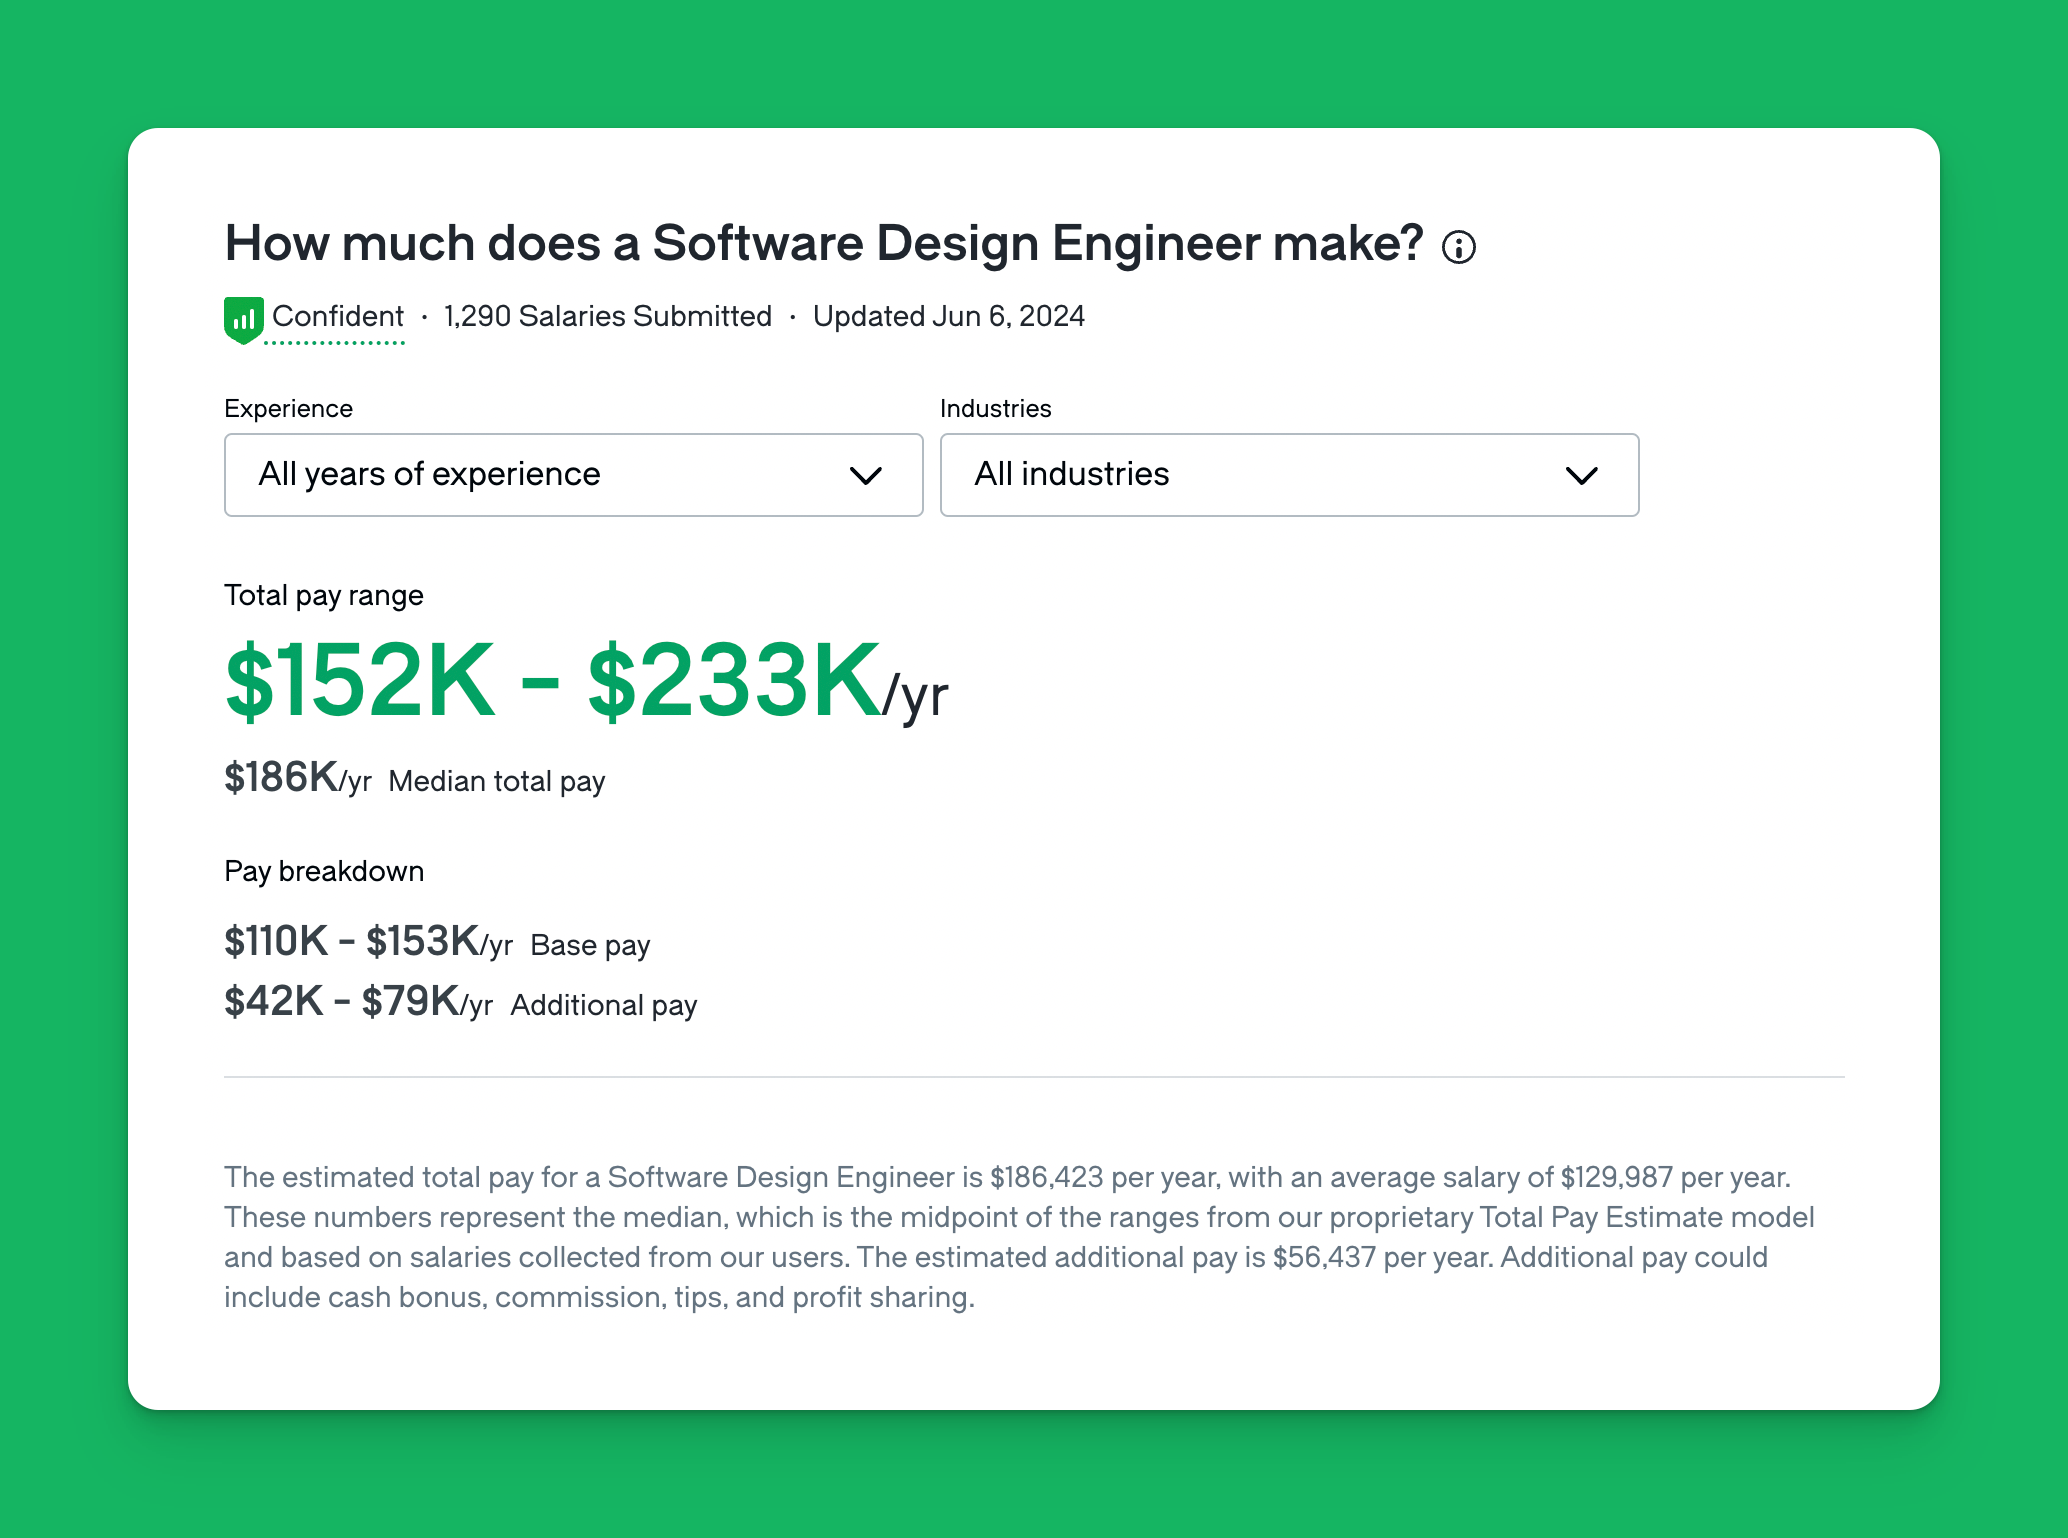Click the chevron in the Experience dropdown
This screenshot has height=1538, width=2068.
[865, 475]
